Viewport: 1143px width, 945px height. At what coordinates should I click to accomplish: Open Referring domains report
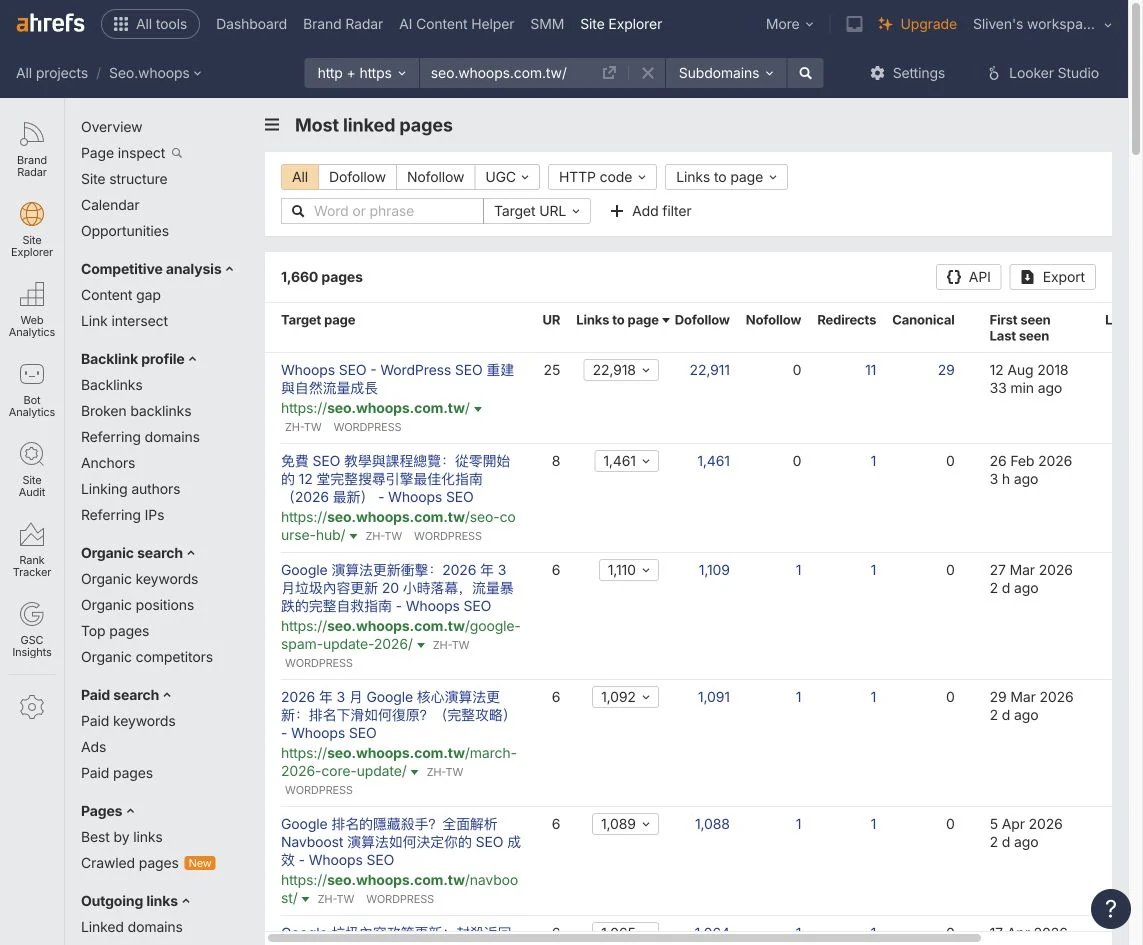[140, 437]
